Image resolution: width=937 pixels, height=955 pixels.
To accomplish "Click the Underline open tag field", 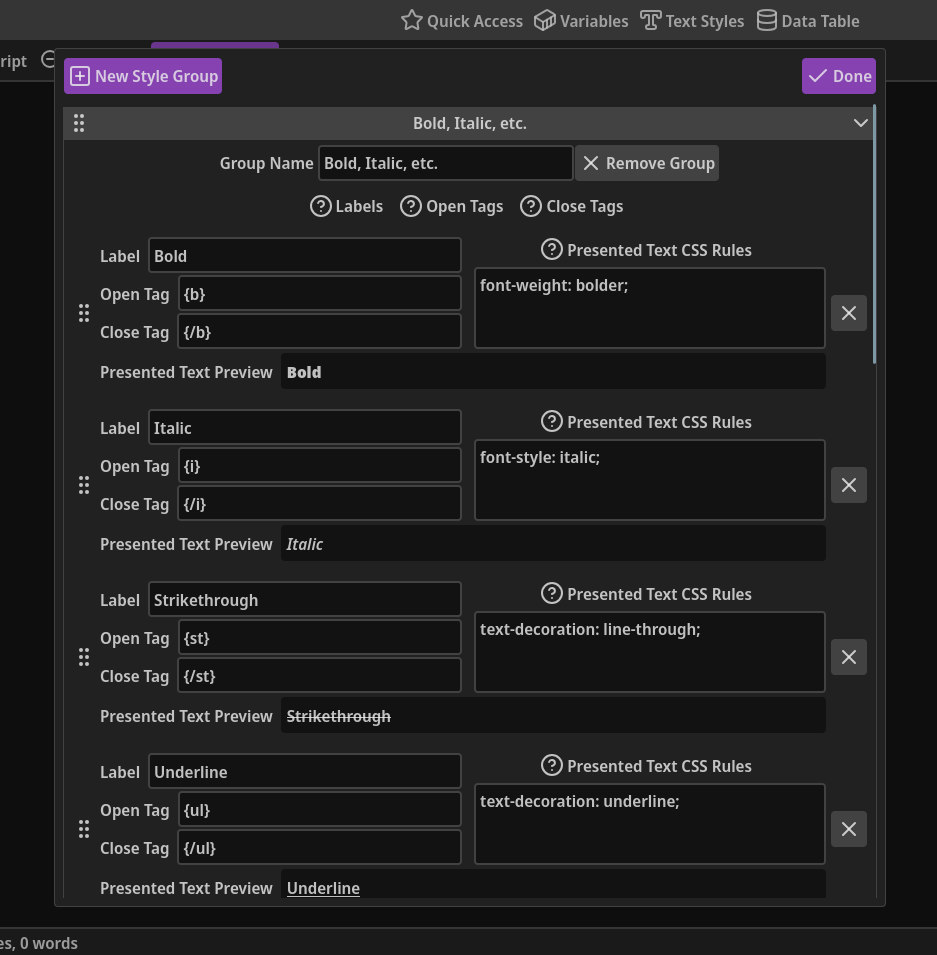I will (x=319, y=809).
